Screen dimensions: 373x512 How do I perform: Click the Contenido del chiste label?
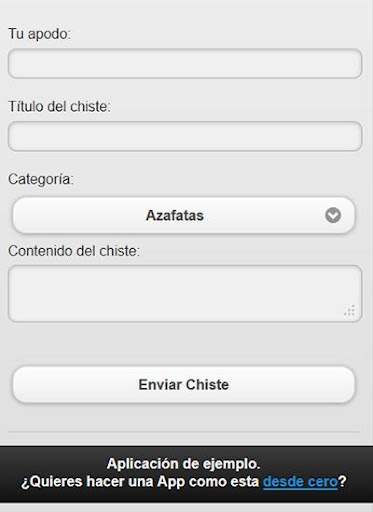coord(74,251)
